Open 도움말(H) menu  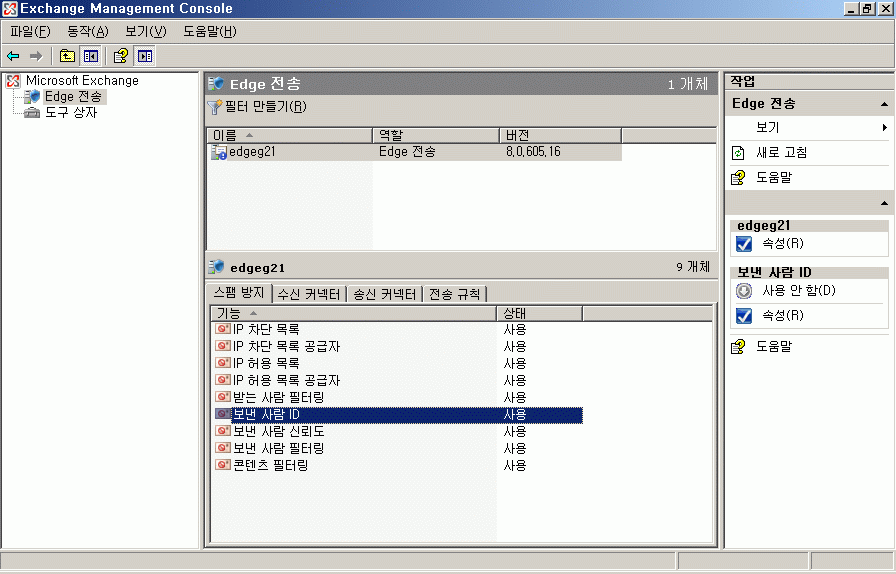pyautogui.click(x=210, y=31)
